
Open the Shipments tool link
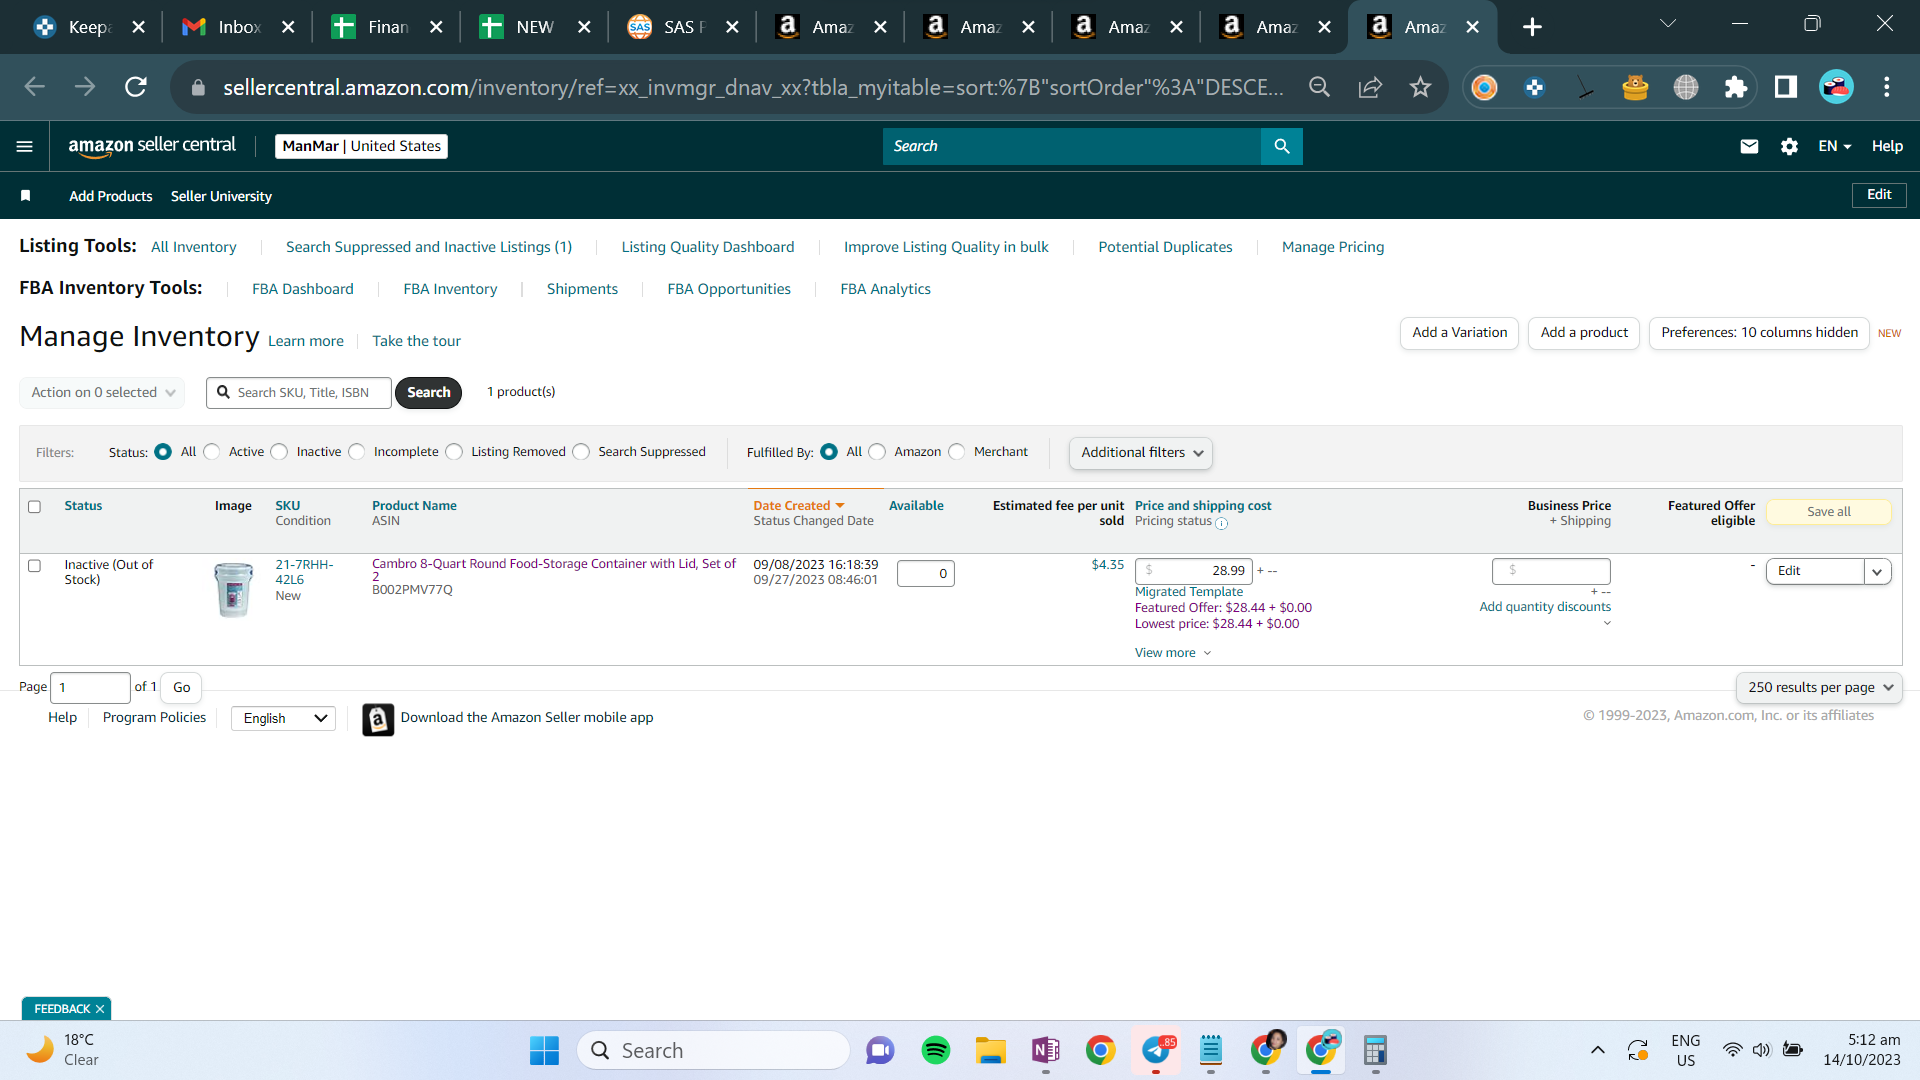tap(582, 289)
